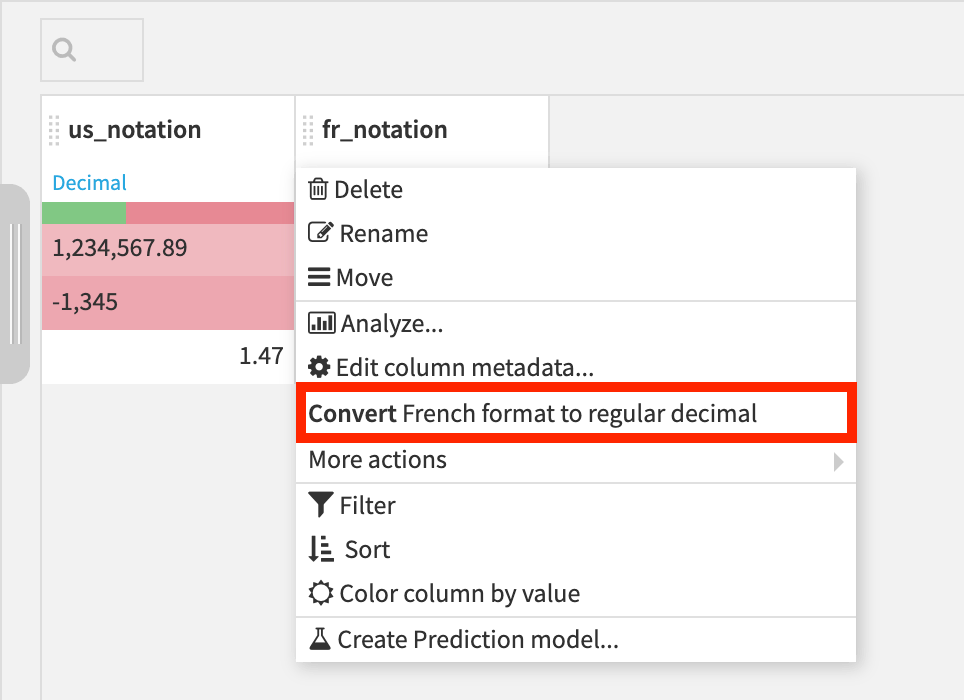Click the pencil icon beside Rename
The height and width of the screenshot is (700, 964).
[x=321, y=232]
